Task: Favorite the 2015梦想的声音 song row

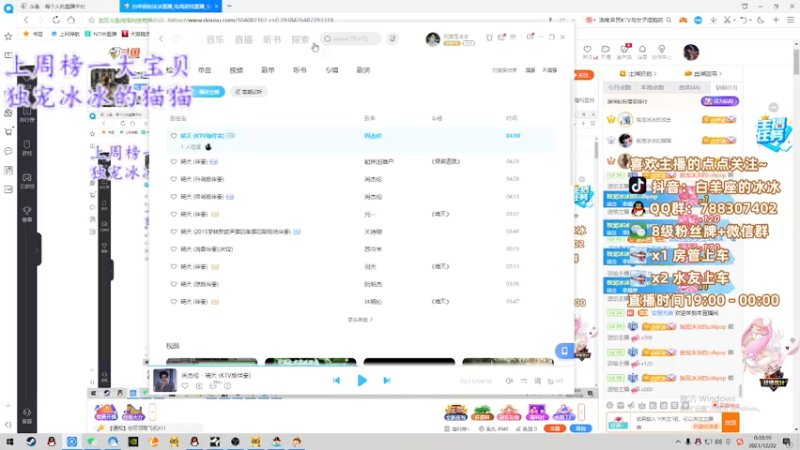Action: click(x=173, y=232)
